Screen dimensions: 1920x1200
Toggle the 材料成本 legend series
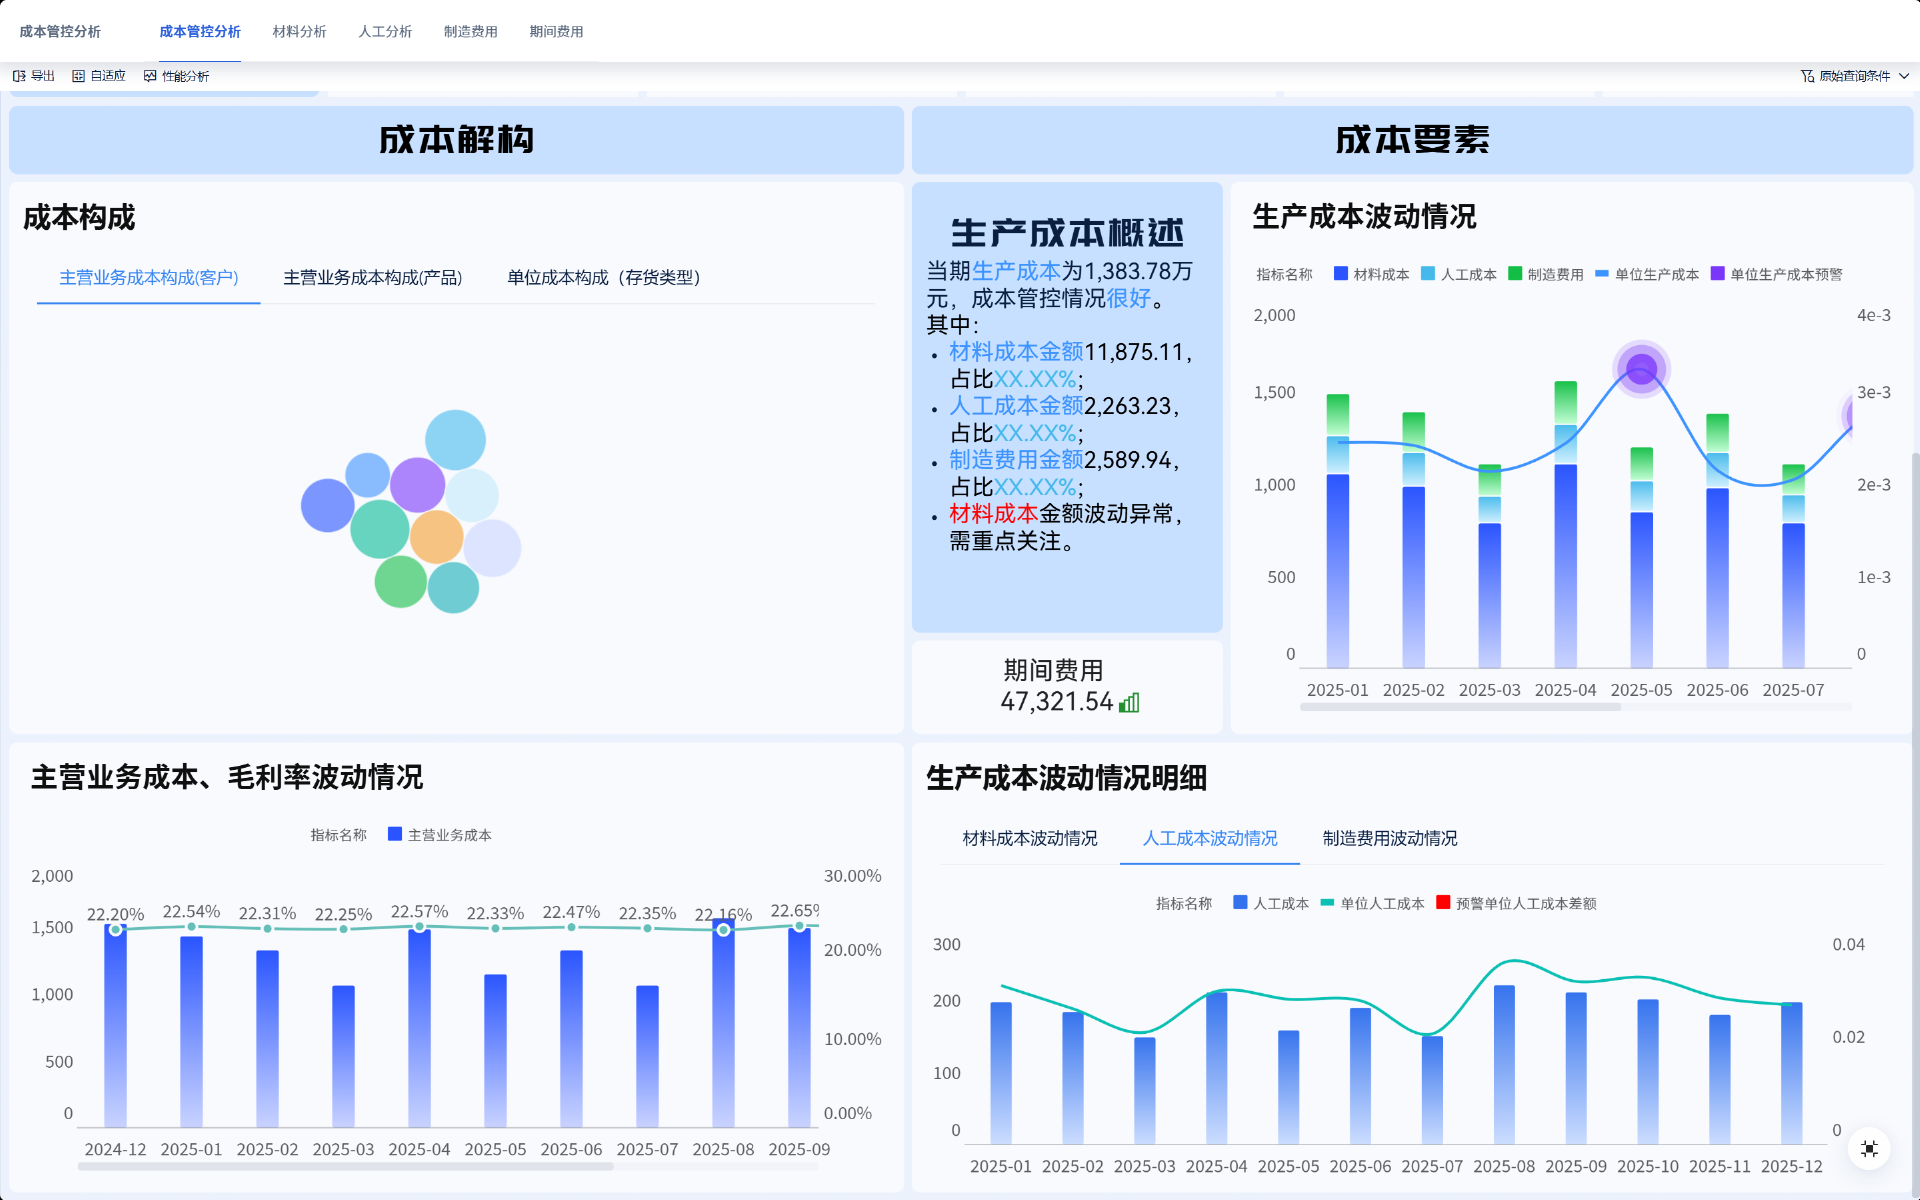click(x=1371, y=274)
